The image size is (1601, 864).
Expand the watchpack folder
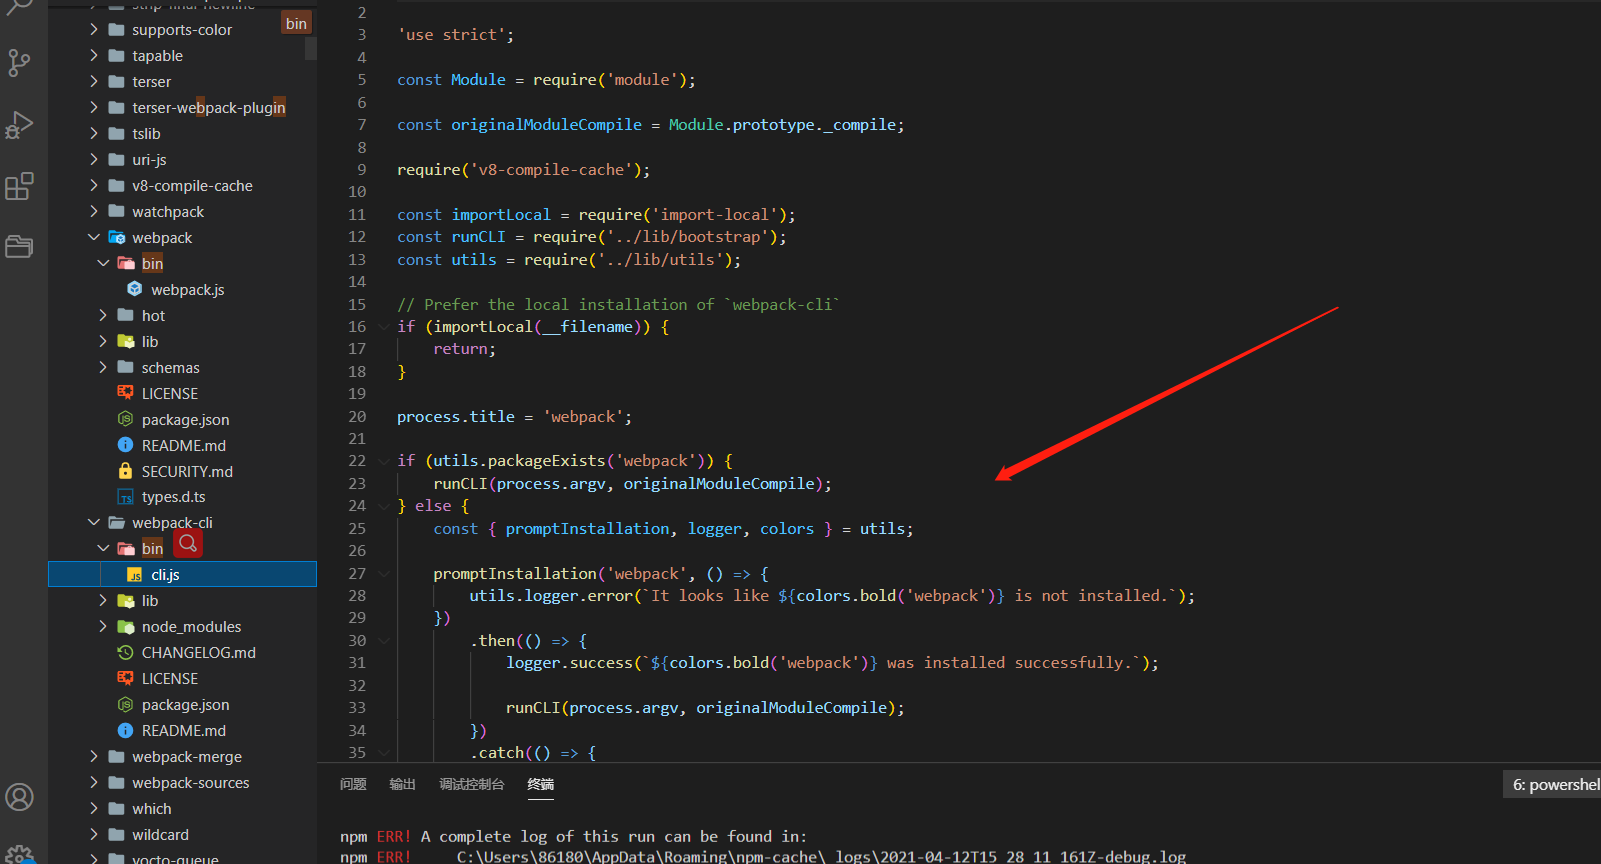coord(94,211)
